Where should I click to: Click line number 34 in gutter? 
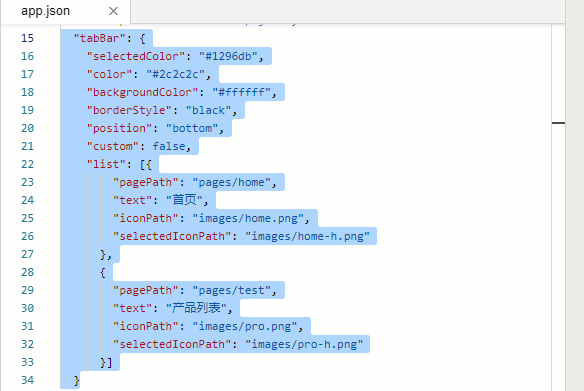pos(27,380)
